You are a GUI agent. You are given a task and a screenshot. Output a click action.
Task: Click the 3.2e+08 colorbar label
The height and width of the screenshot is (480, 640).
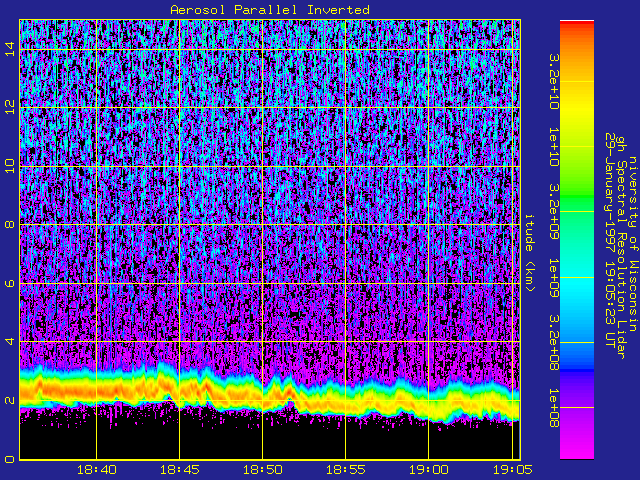click(553, 342)
